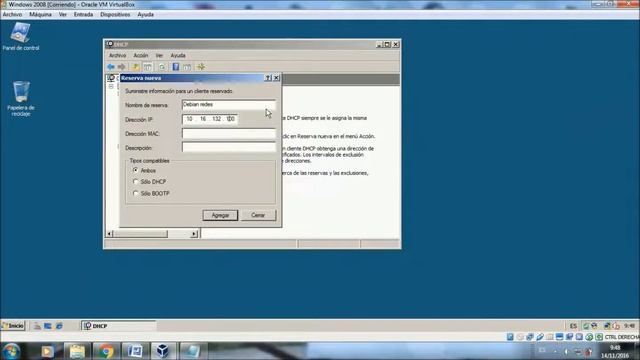Click the Forward arrow in DHCP toolbar
Image resolution: width=640 pixels, height=360 pixels.
[x=121, y=67]
